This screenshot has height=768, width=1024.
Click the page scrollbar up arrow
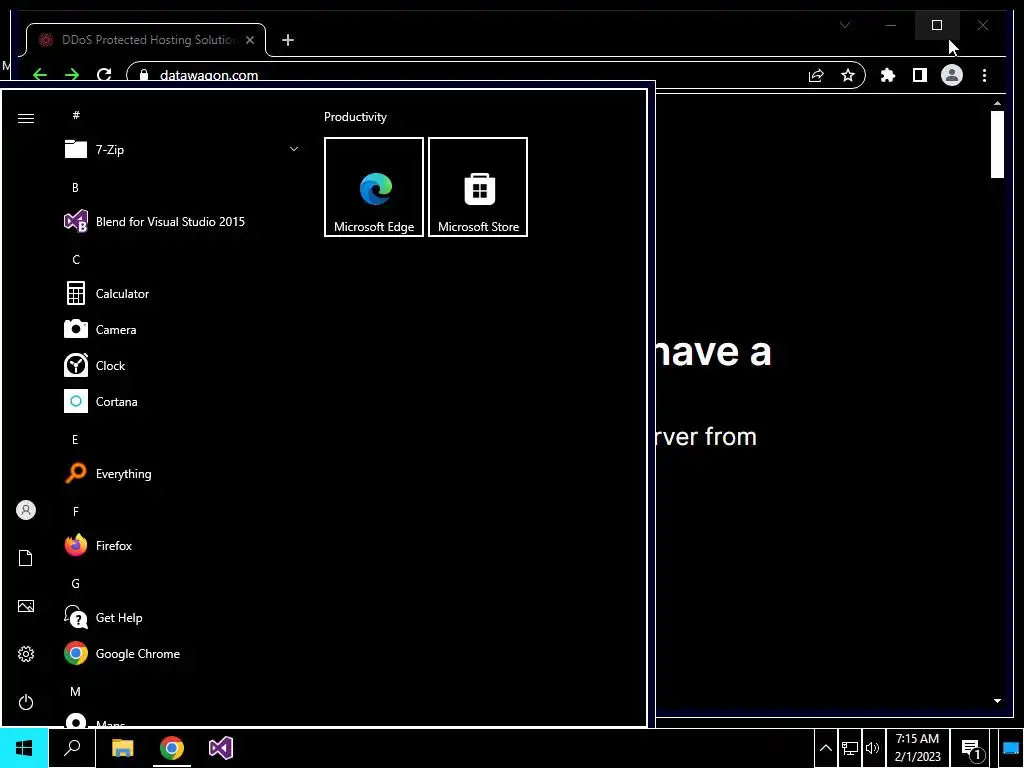(x=997, y=103)
